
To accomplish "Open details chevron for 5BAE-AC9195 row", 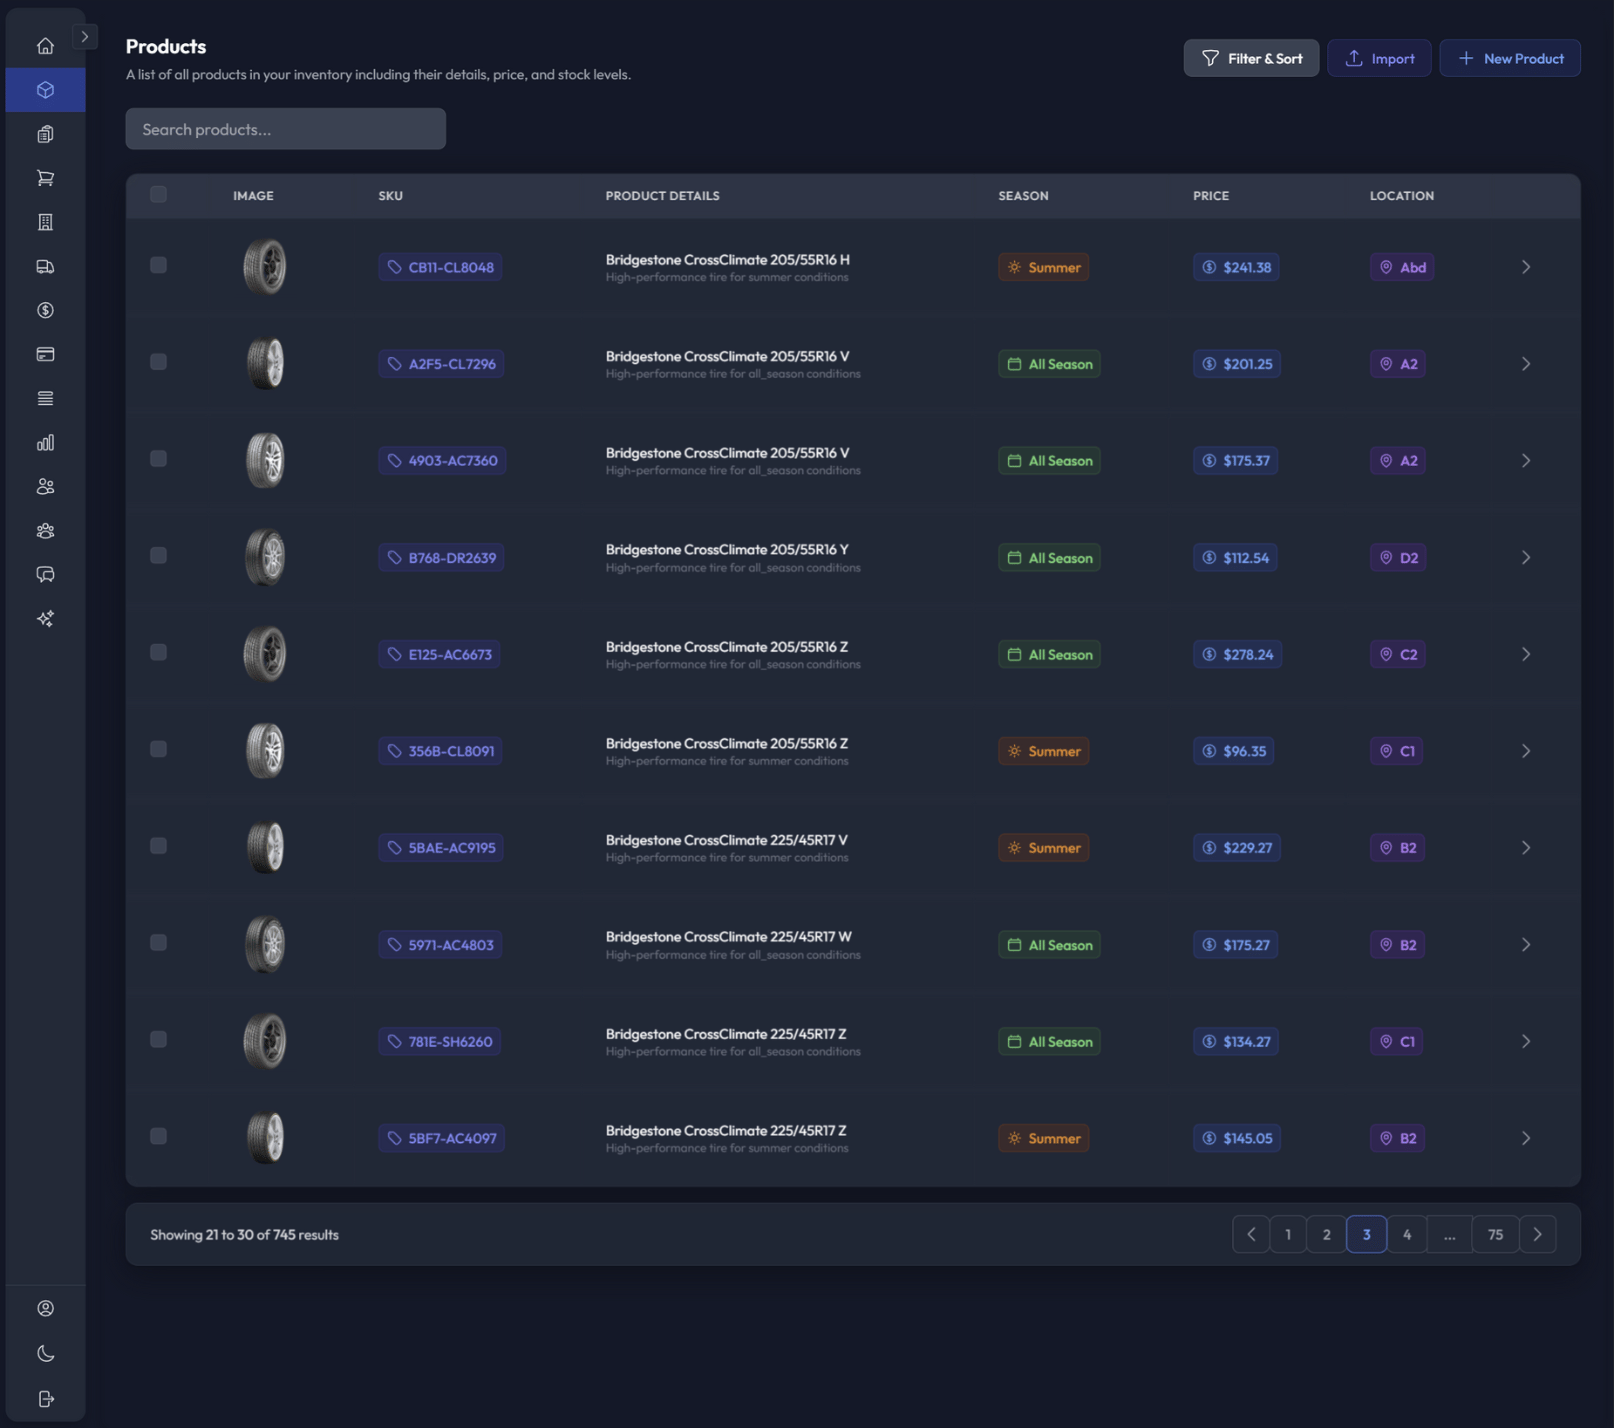I will click(x=1526, y=848).
